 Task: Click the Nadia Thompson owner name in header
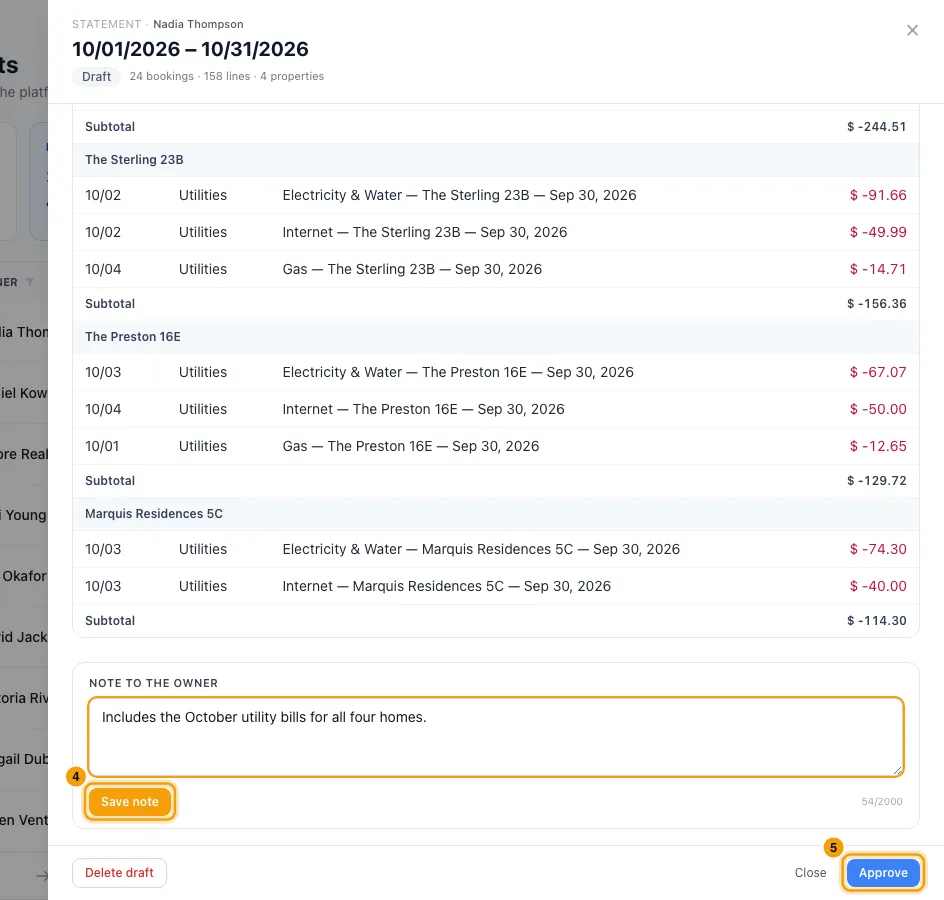pyautogui.click(x=198, y=24)
